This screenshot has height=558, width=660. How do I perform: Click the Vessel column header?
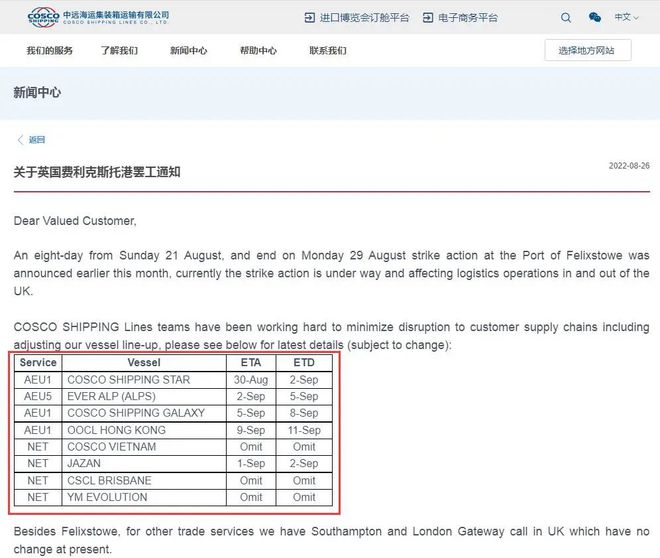tap(144, 363)
